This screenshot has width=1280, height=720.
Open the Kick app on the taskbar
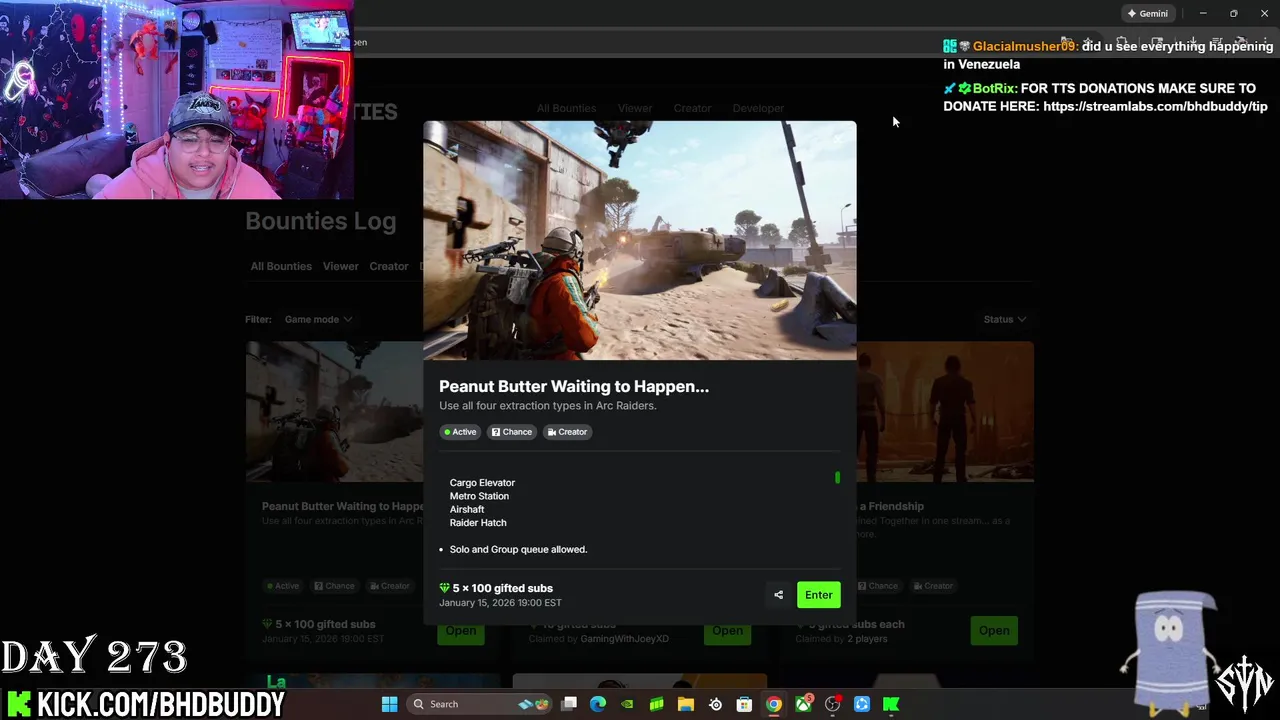point(891,704)
